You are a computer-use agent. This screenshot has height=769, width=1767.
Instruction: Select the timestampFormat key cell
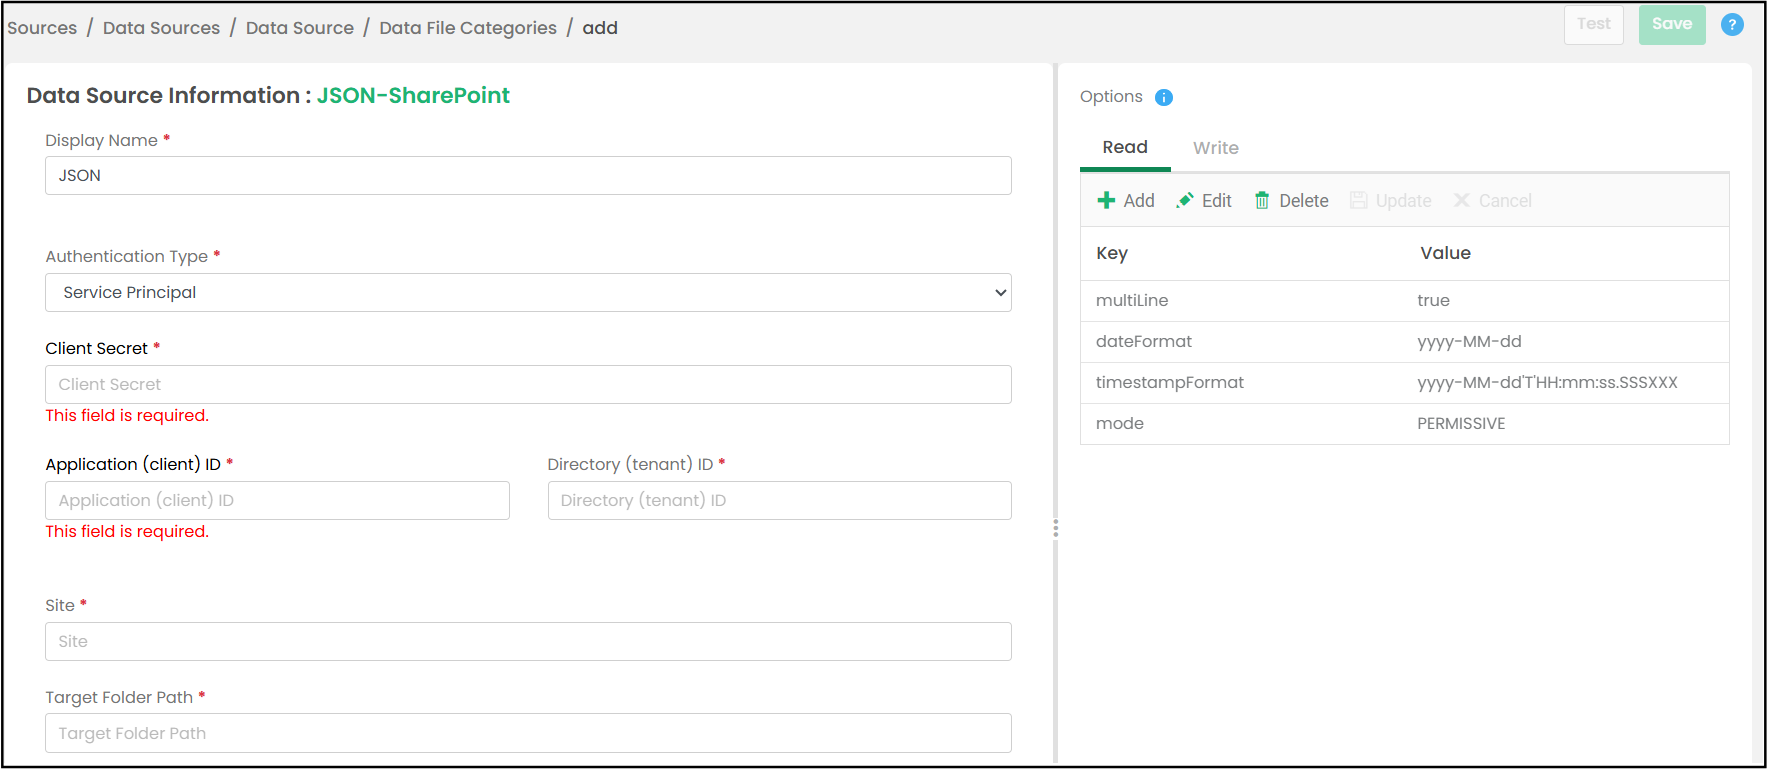tap(1241, 382)
